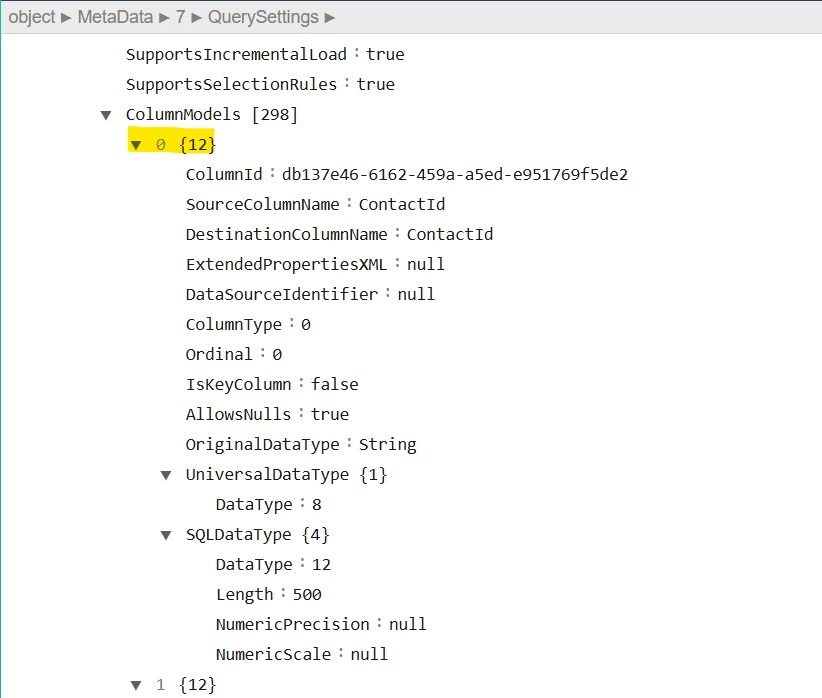Viewport: 822px width, 698px height.
Task: Select UniversalDataType key label
Action: pyautogui.click(x=267, y=475)
